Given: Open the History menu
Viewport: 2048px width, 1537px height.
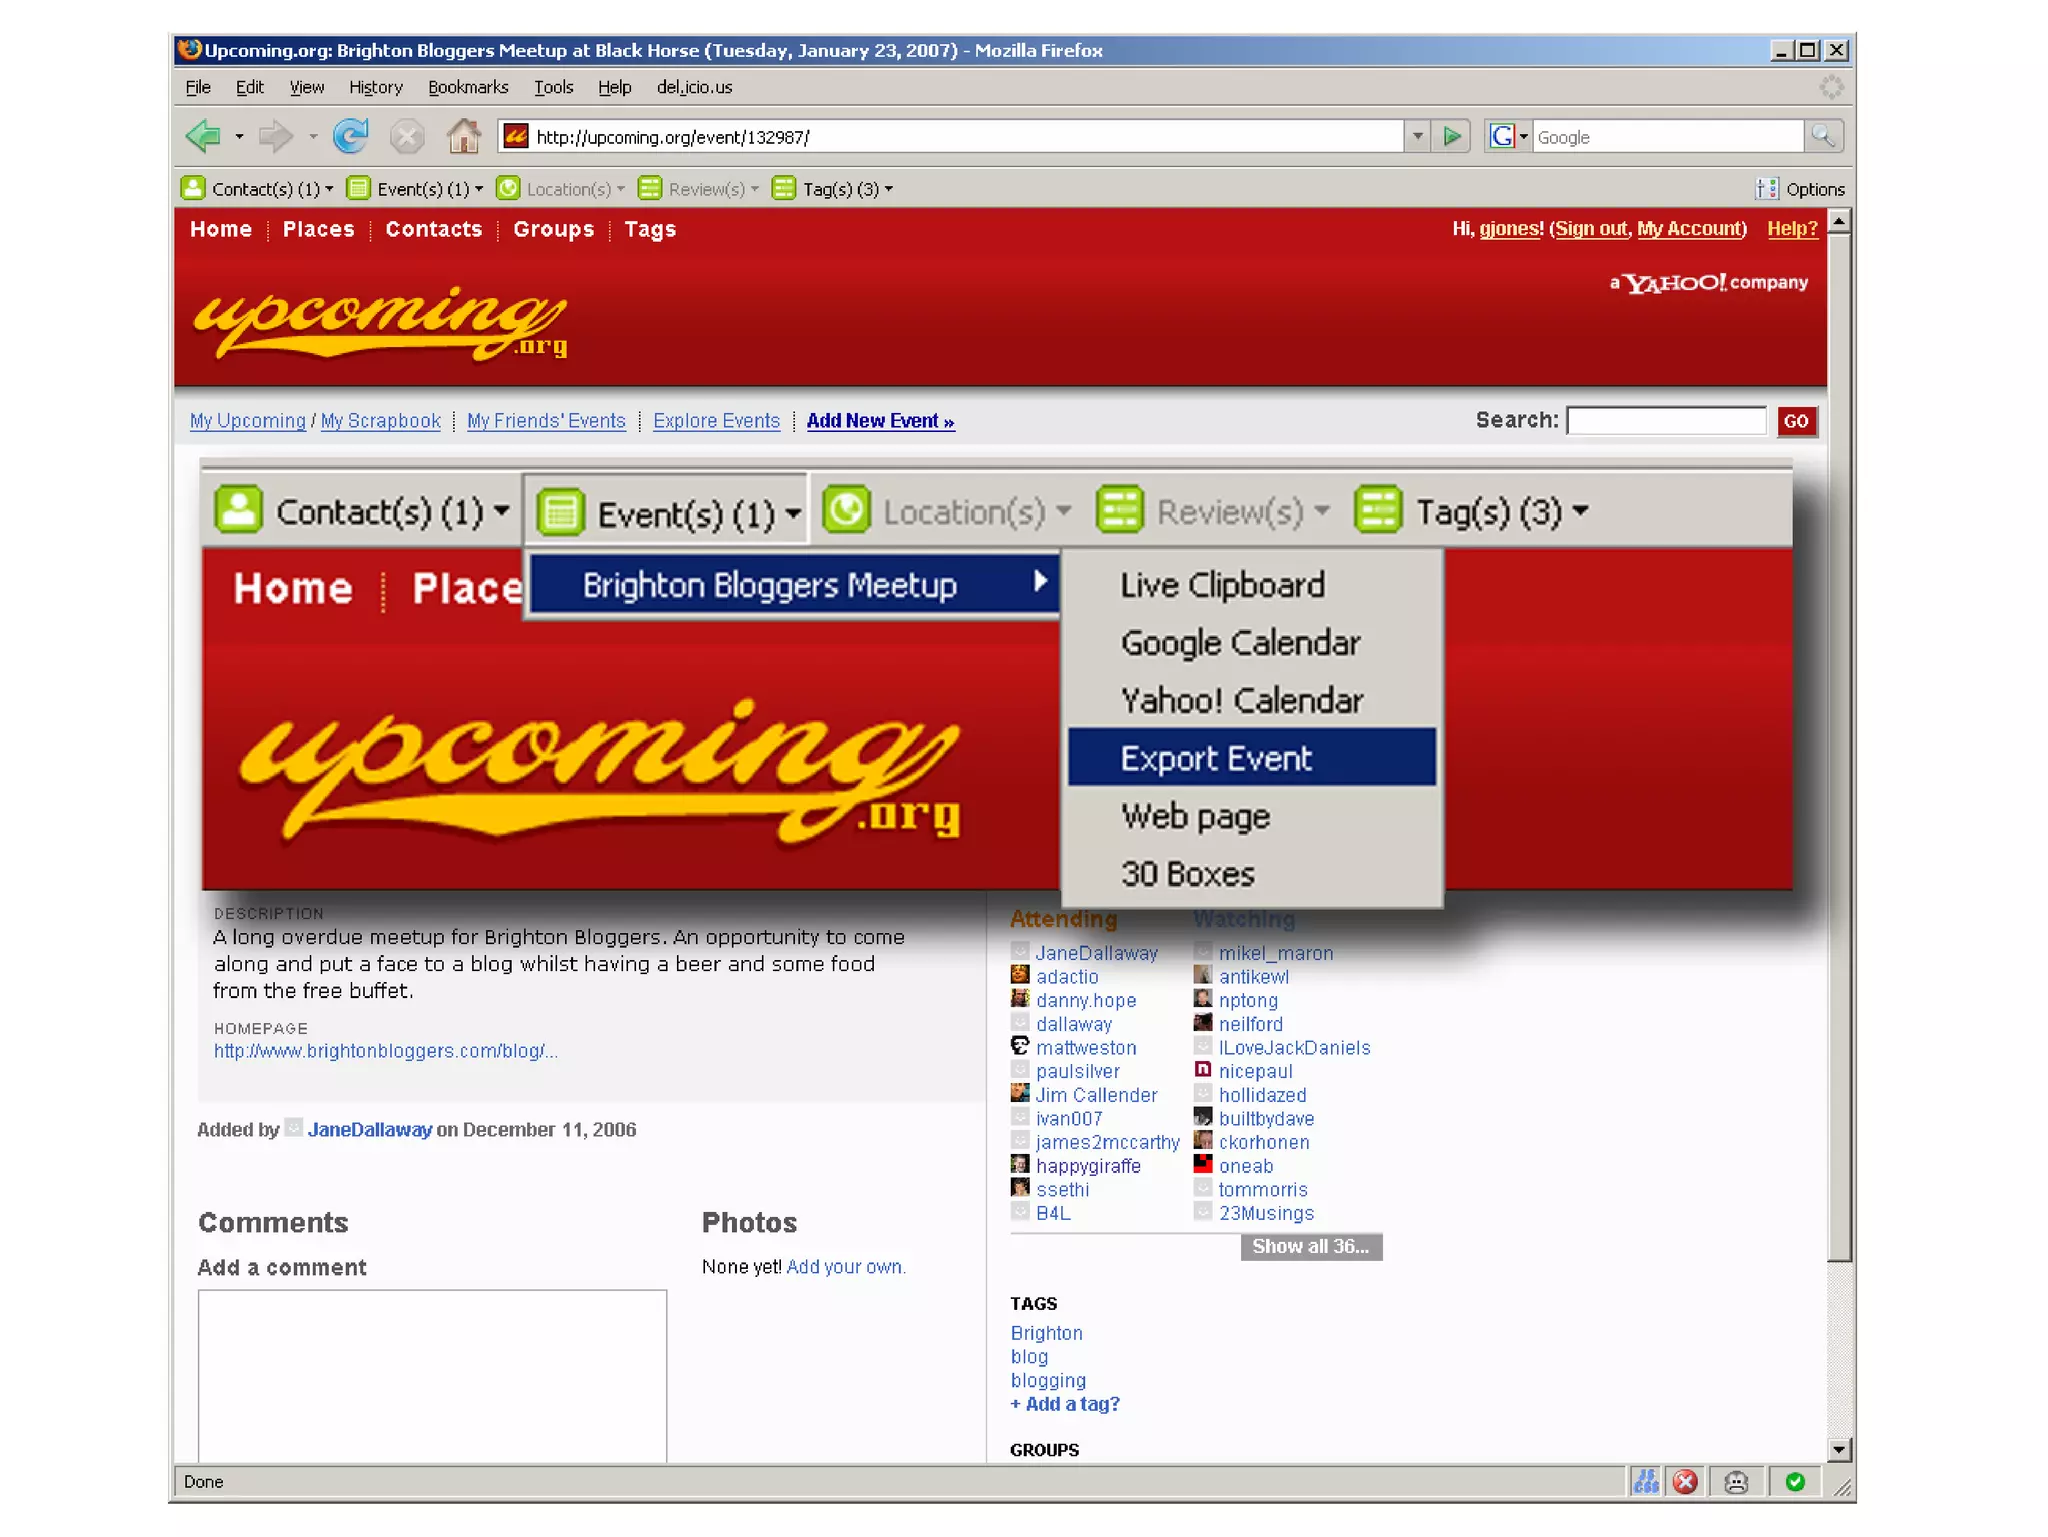Looking at the screenshot, I should coord(375,87).
